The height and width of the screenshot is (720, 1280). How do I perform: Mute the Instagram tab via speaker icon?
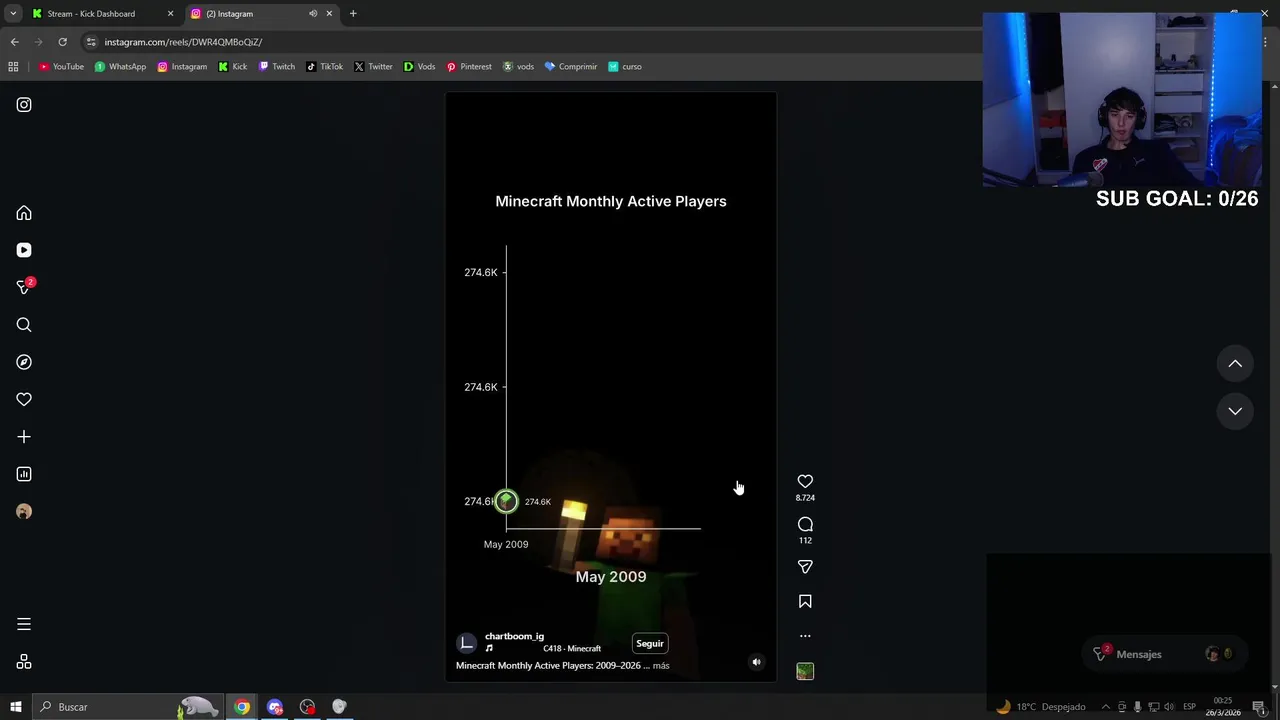click(313, 14)
